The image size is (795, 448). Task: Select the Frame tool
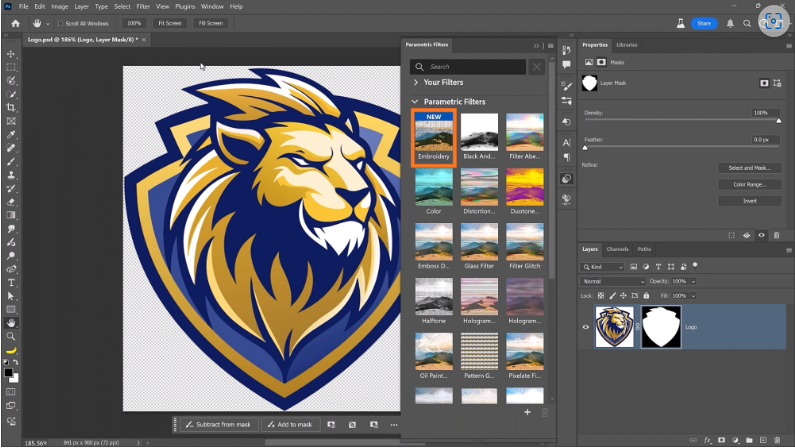[11, 121]
